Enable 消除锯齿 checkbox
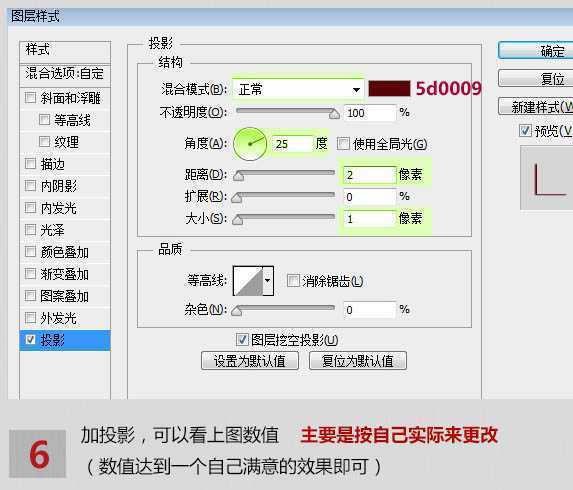 pyautogui.click(x=293, y=281)
